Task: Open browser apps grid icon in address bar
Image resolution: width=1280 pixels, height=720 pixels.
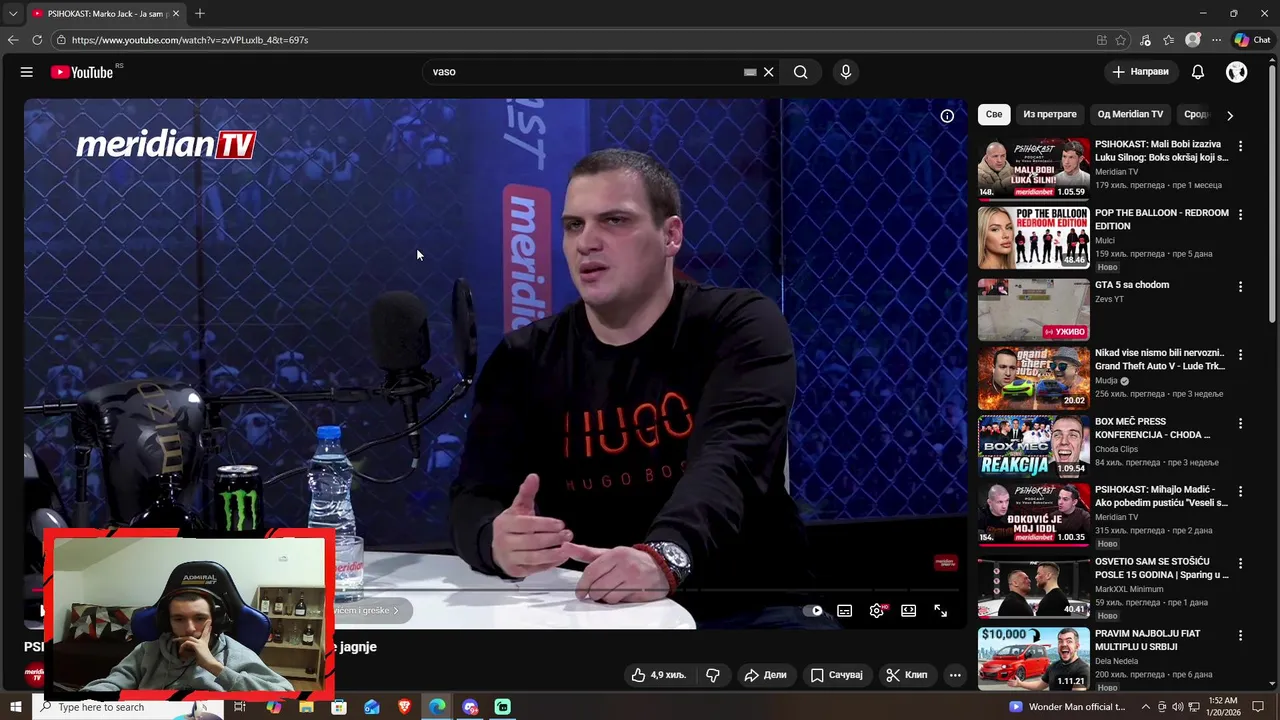Action: (1102, 40)
